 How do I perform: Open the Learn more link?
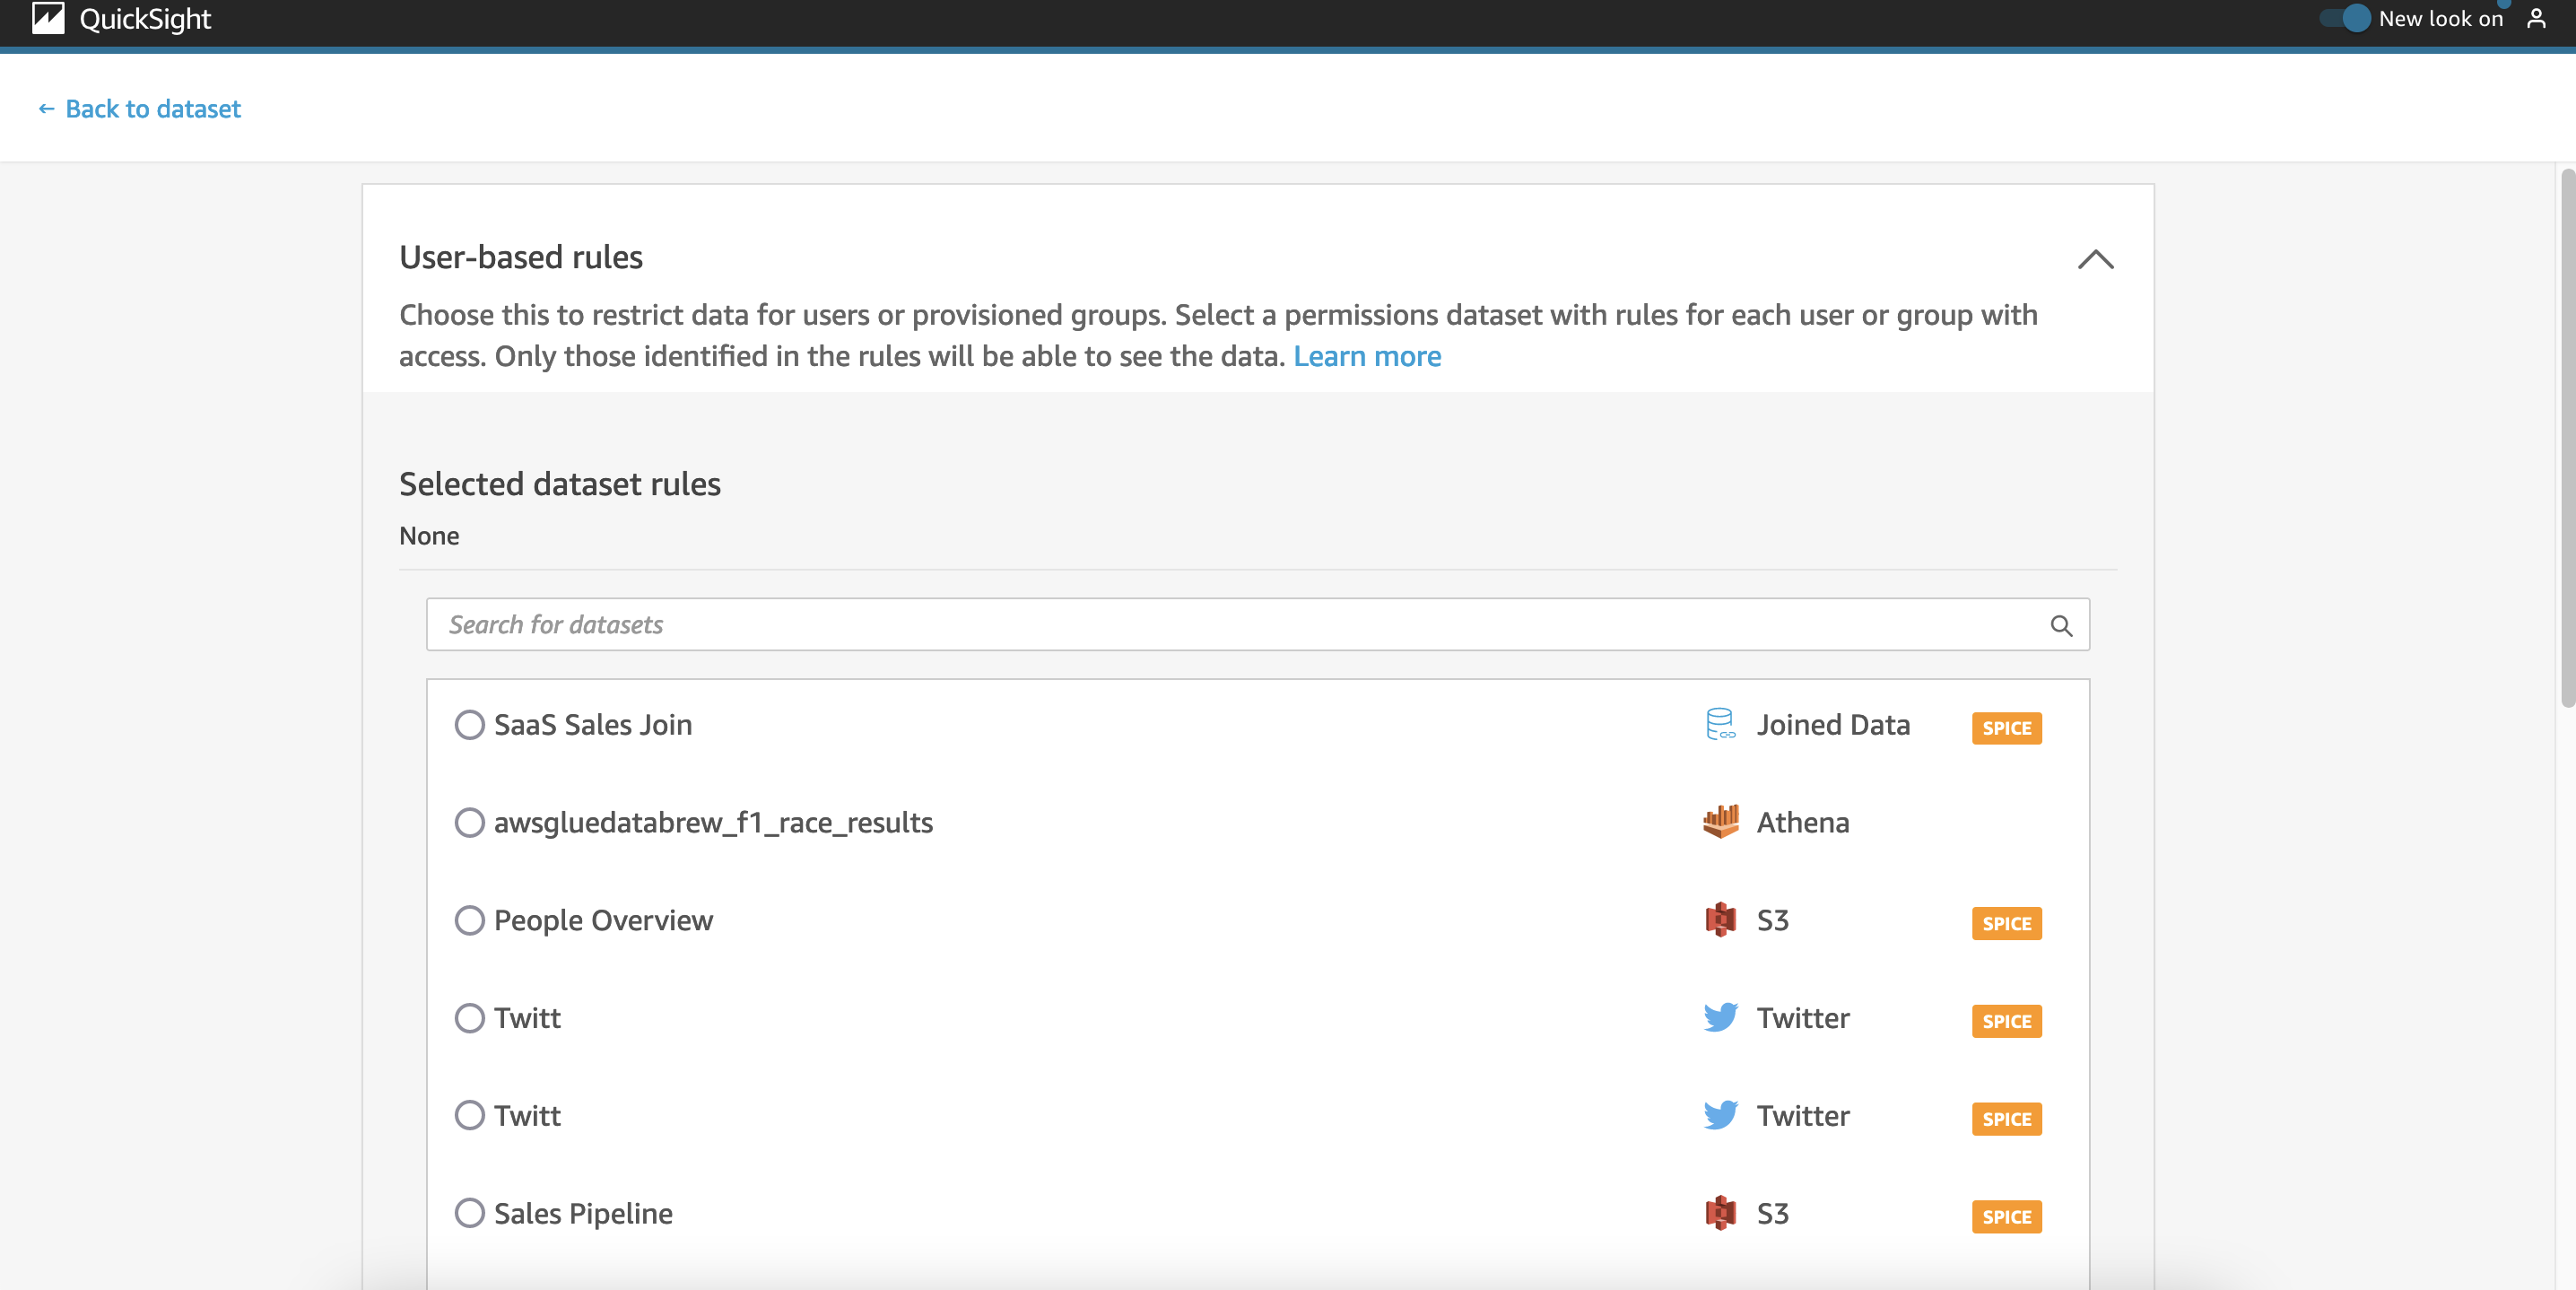pyautogui.click(x=1366, y=356)
